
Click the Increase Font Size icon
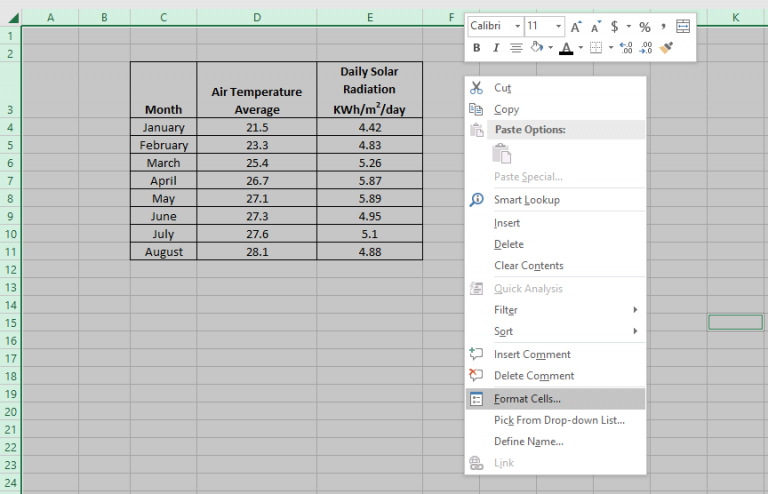click(576, 26)
